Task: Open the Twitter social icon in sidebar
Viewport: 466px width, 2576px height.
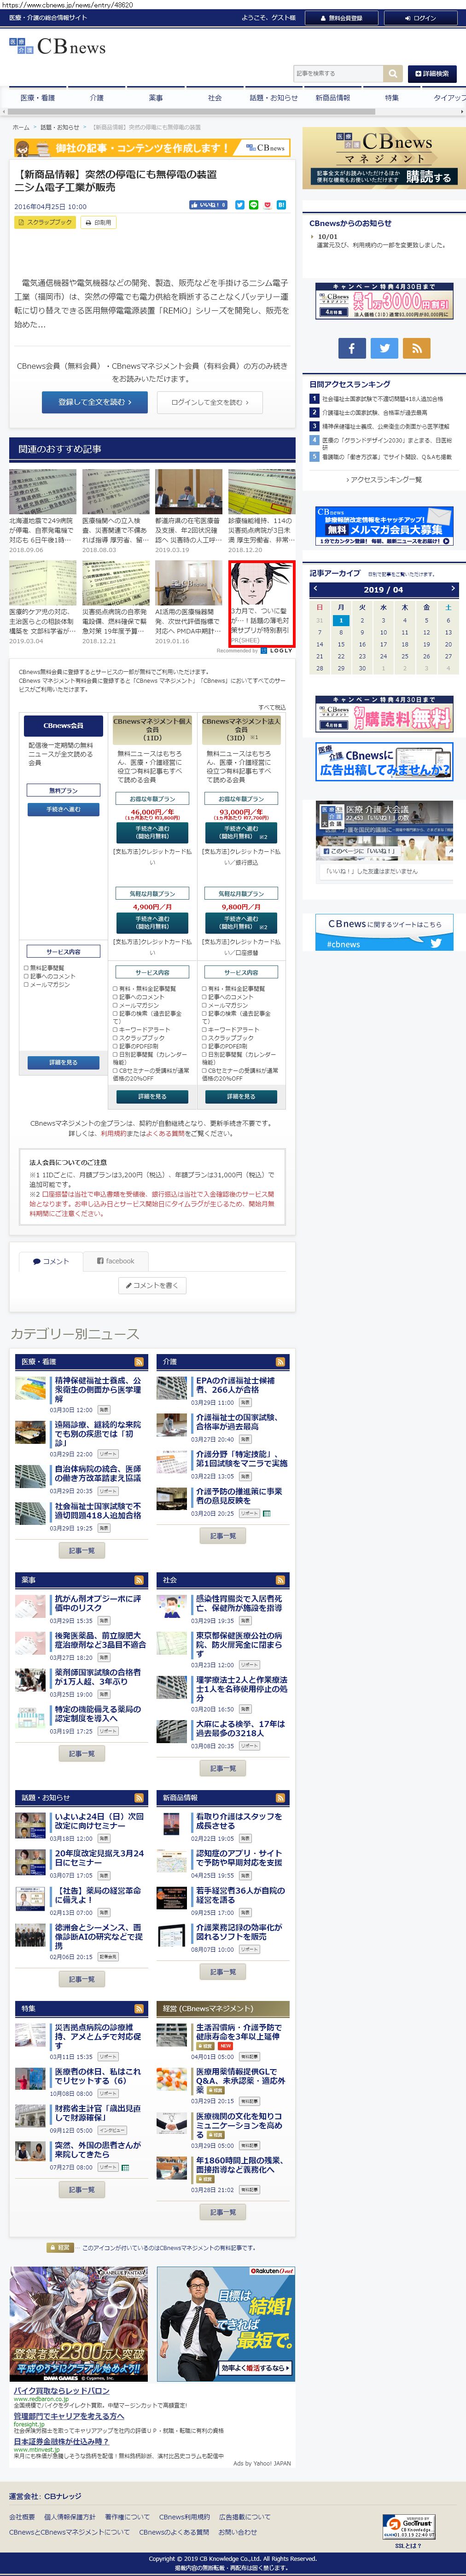Action: (384, 348)
